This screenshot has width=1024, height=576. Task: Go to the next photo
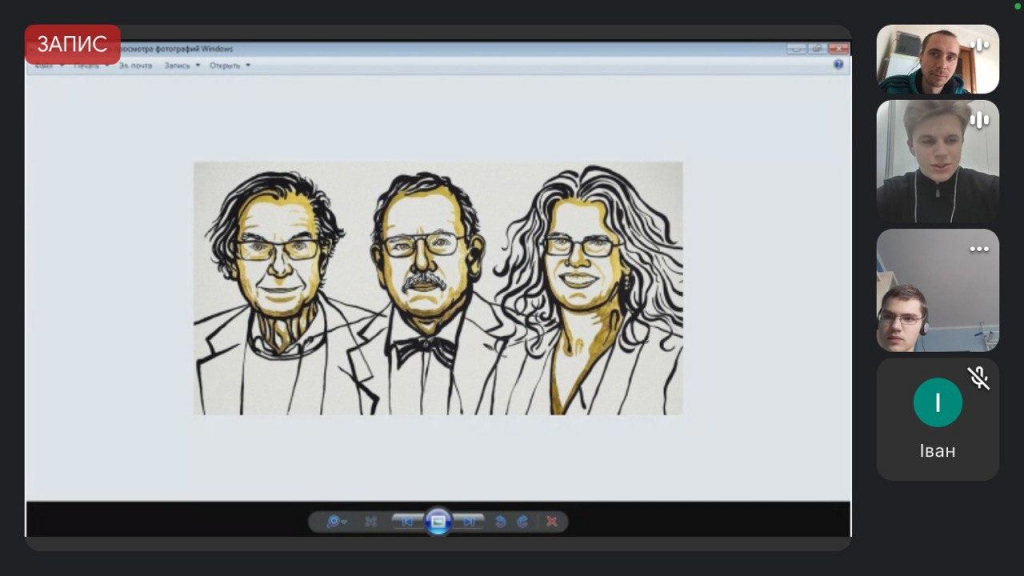469,521
